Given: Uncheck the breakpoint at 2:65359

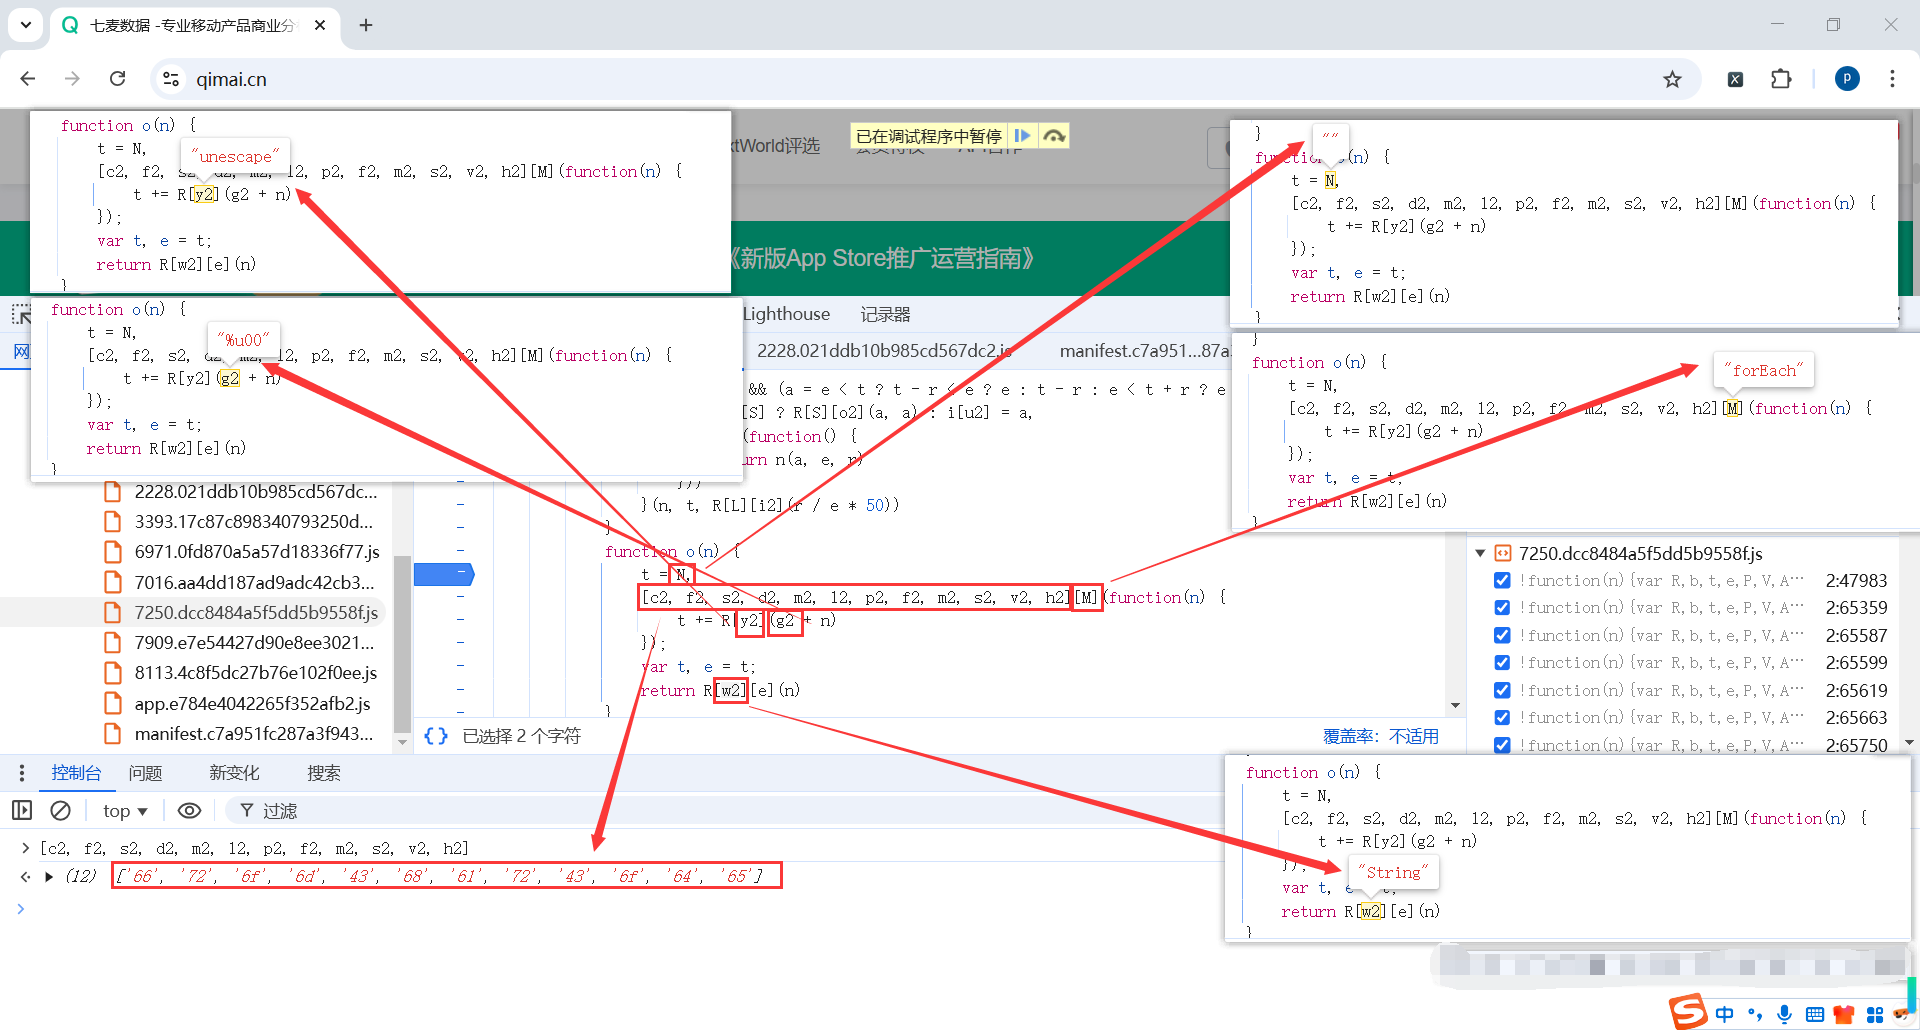Looking at the screenshot, I should tap(1502, 607).
